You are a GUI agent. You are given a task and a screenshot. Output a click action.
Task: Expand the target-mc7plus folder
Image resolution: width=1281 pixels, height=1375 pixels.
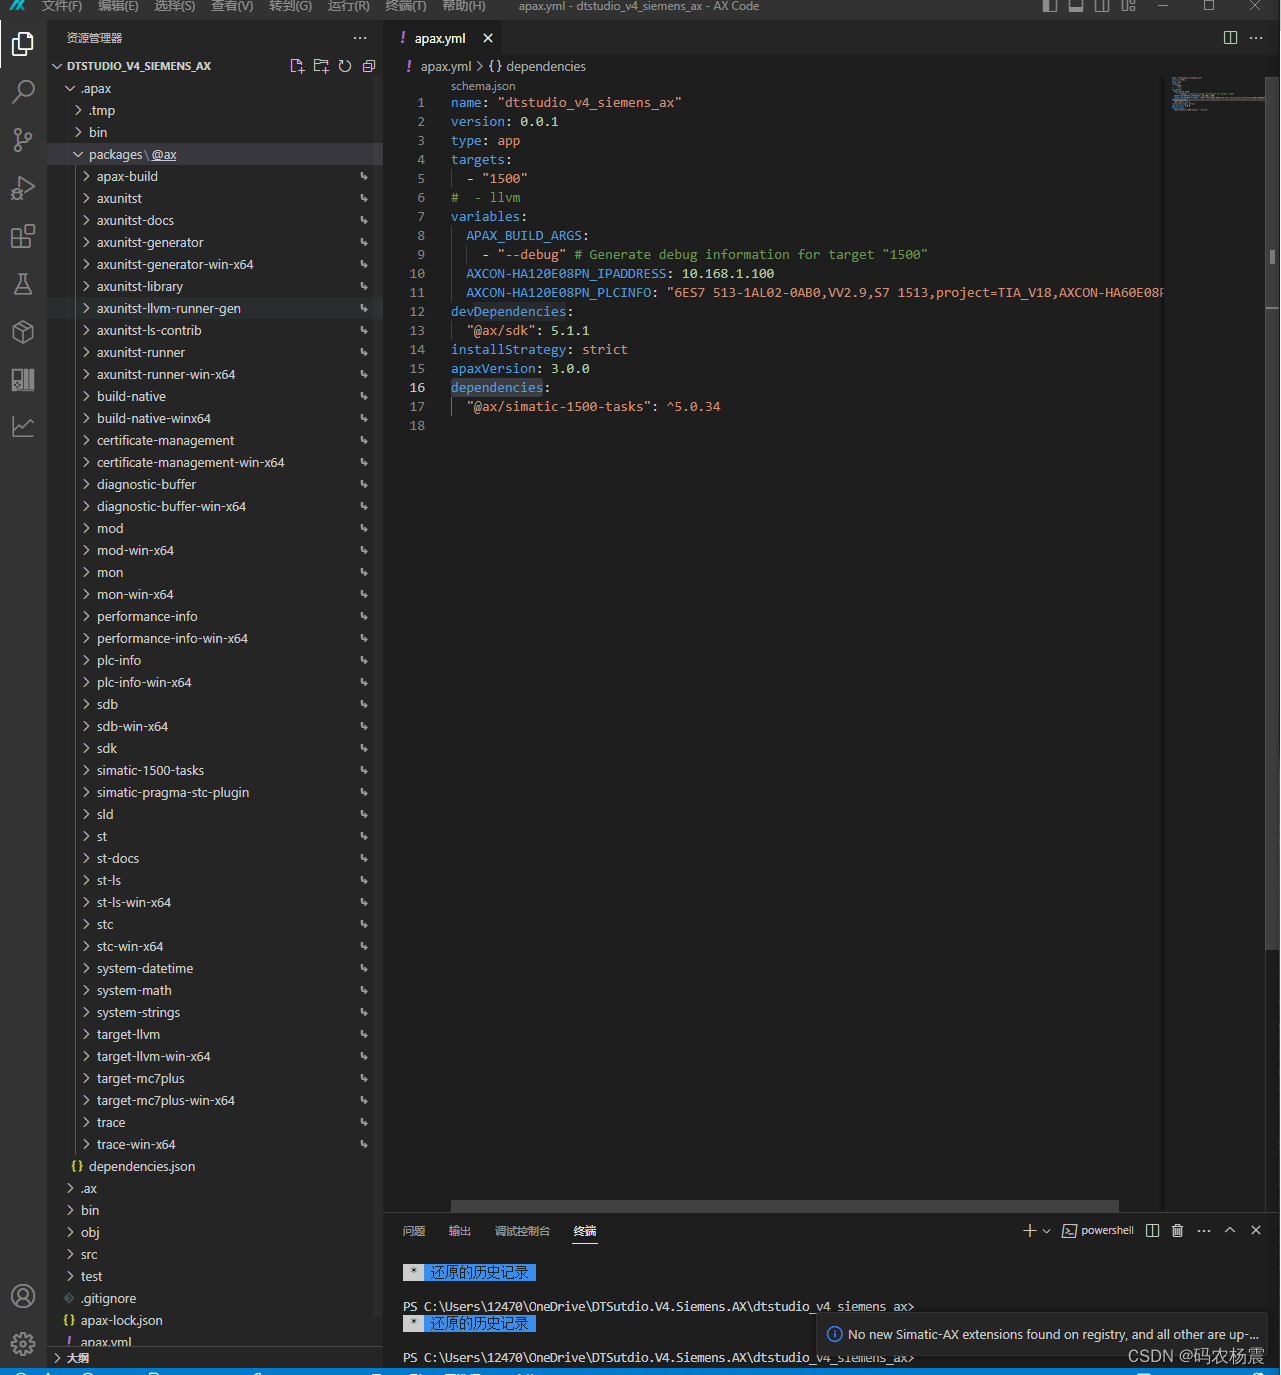click(215, 1078)
